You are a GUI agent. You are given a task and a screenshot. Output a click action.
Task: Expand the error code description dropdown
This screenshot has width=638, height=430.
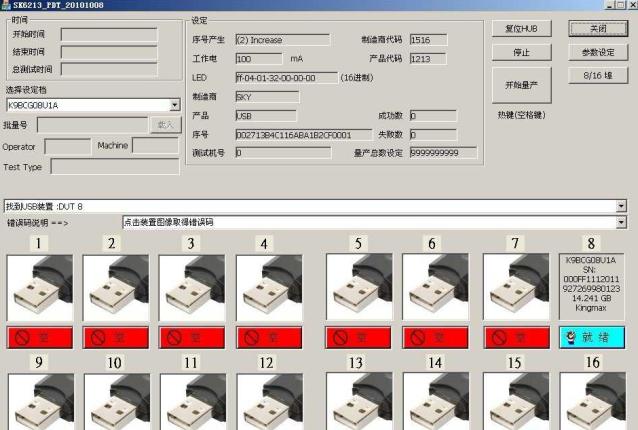(621, 222)
